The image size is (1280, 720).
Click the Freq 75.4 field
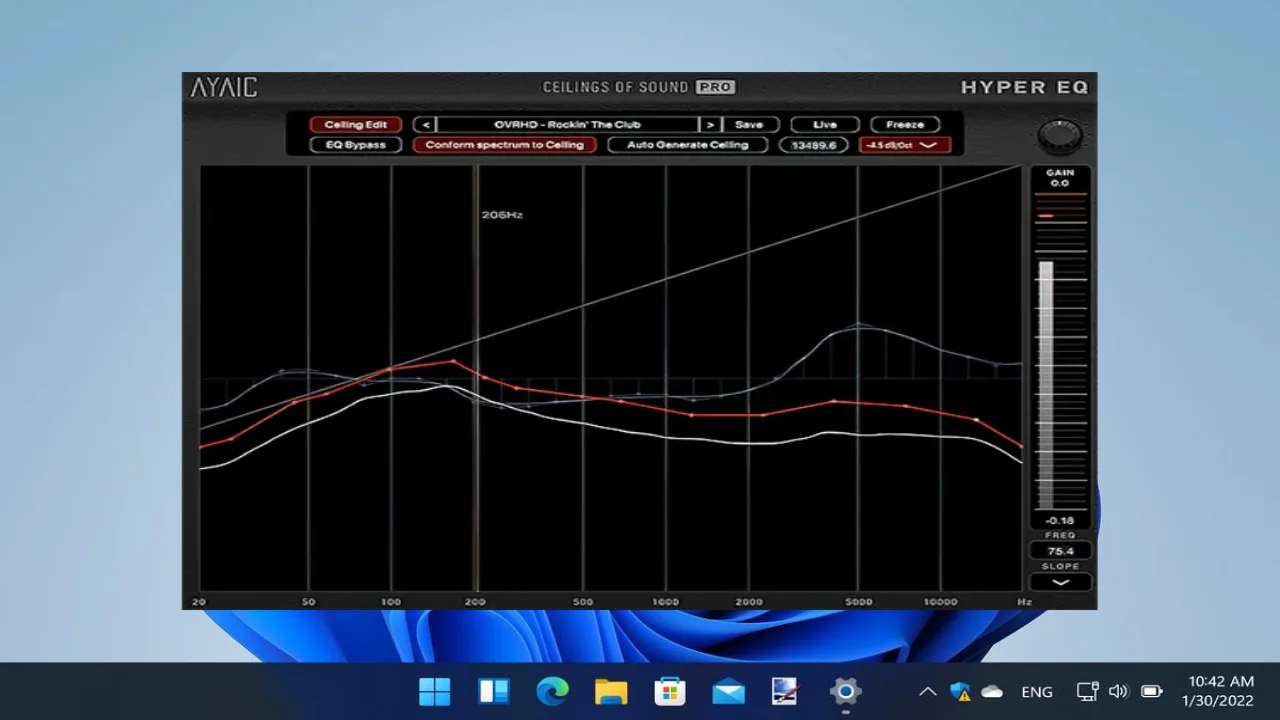click(1060, 551)
